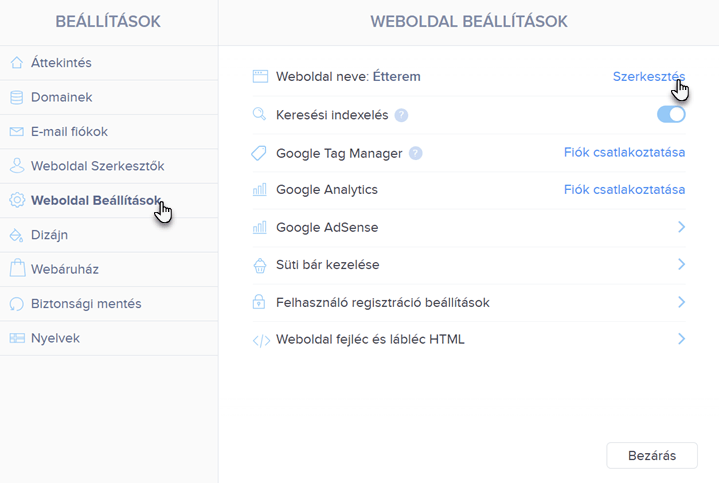Image resolution: width=719 pixels, height=483 pixels.
Task: Click the envelope icon for E-mail fiókok
Action: point(17,132)
